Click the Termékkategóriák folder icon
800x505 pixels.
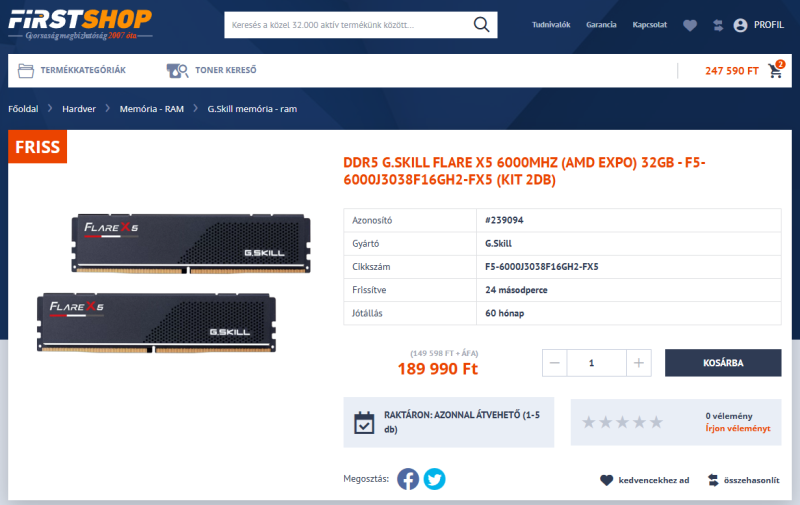pyautogui.click(x=26, y=70)
